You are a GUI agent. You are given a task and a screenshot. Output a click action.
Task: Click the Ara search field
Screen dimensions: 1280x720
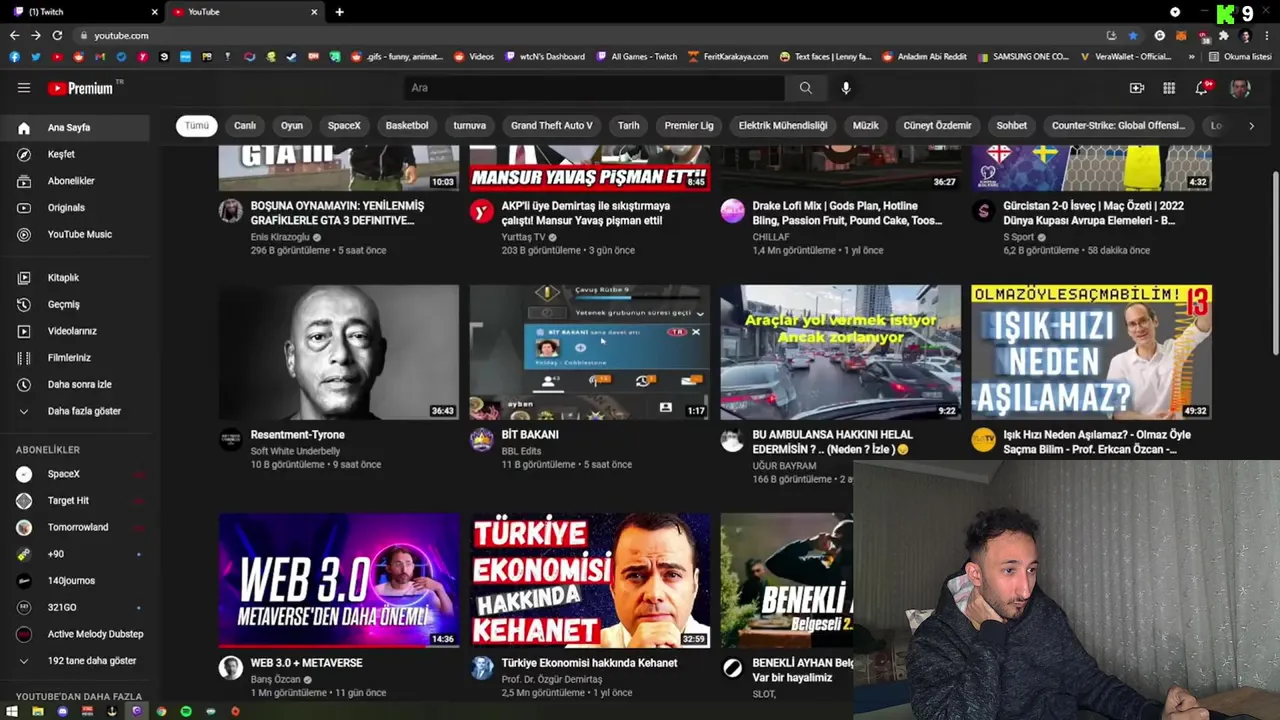pyautogui.click(x=595, y=88)
